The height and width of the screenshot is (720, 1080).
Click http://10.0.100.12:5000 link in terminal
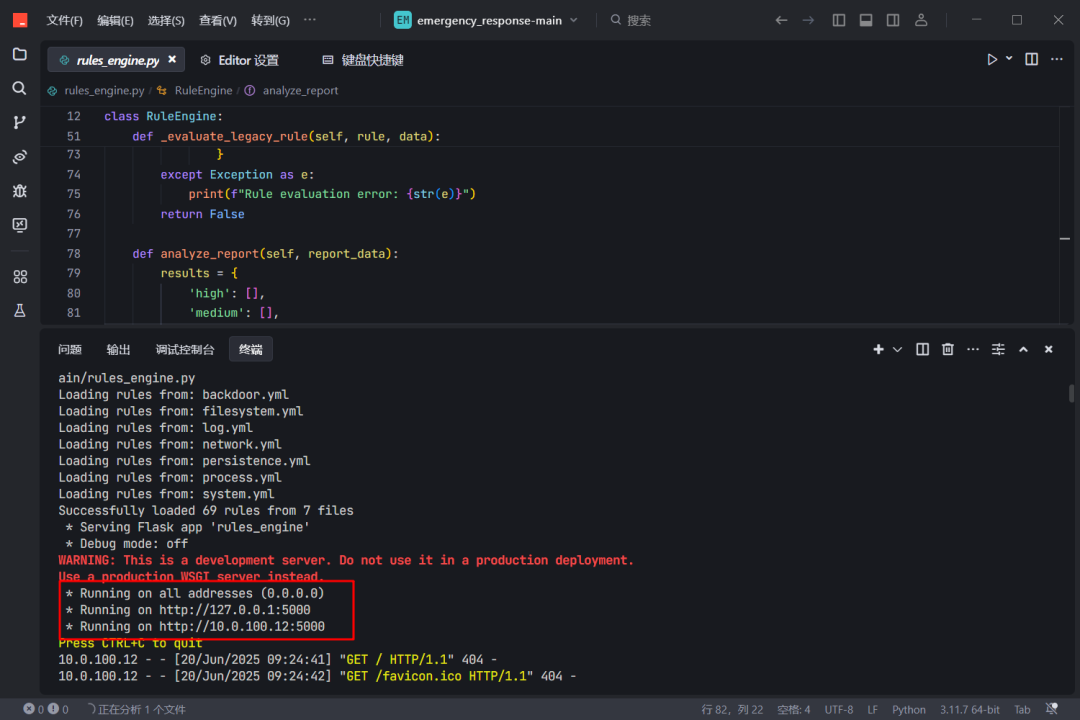tap(242, 626)
